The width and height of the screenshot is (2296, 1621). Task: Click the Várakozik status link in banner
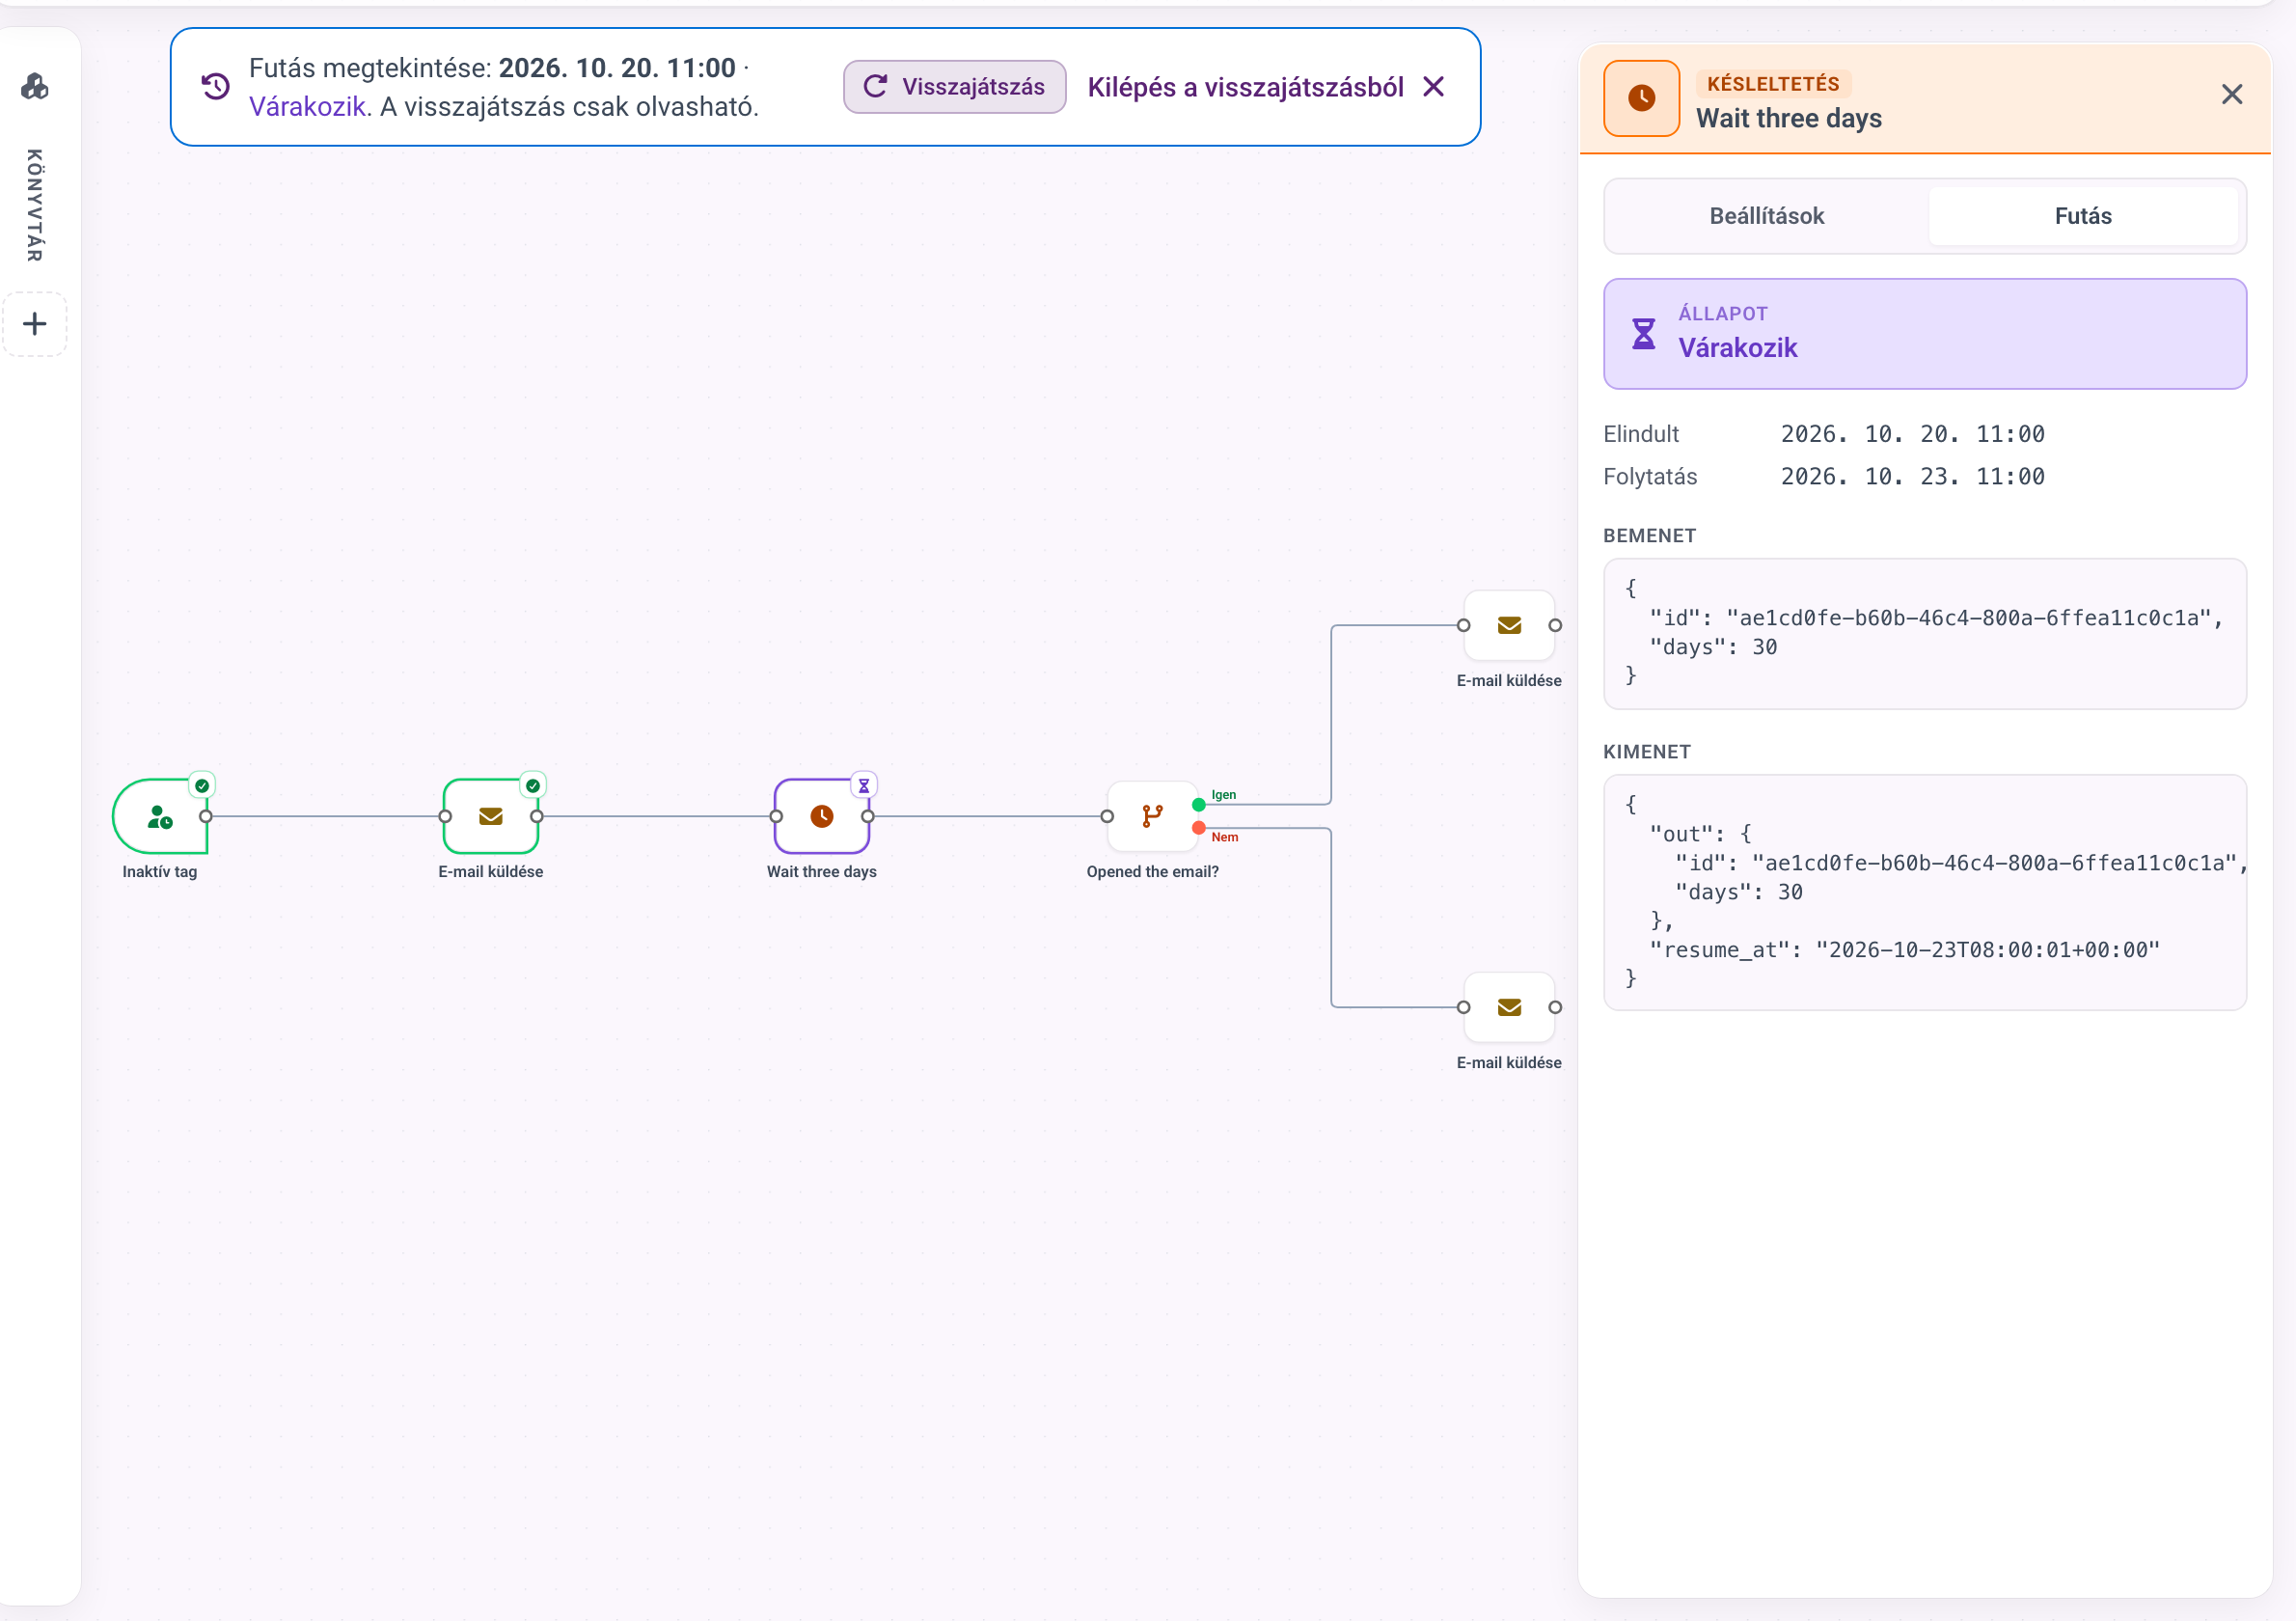(x=307, y=106)
